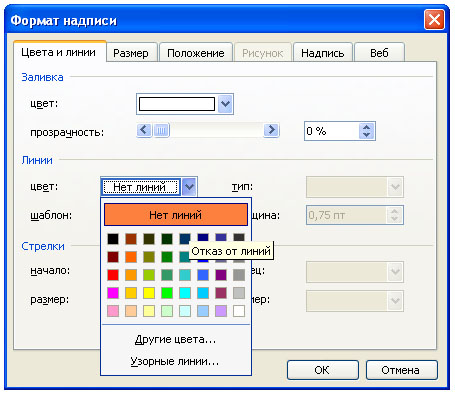Decrease transparency with the spinner down arrow
The image size is (455, 394).
366,135
